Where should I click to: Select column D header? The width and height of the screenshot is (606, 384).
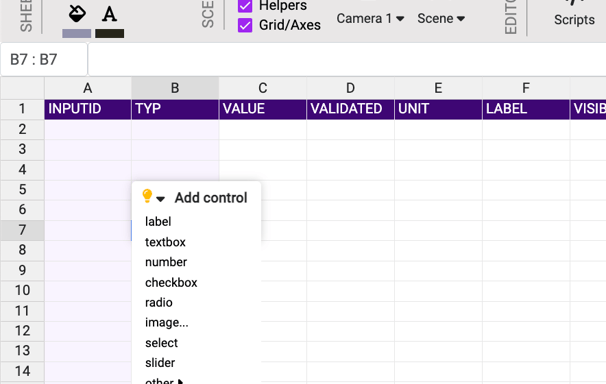(350, 88)
